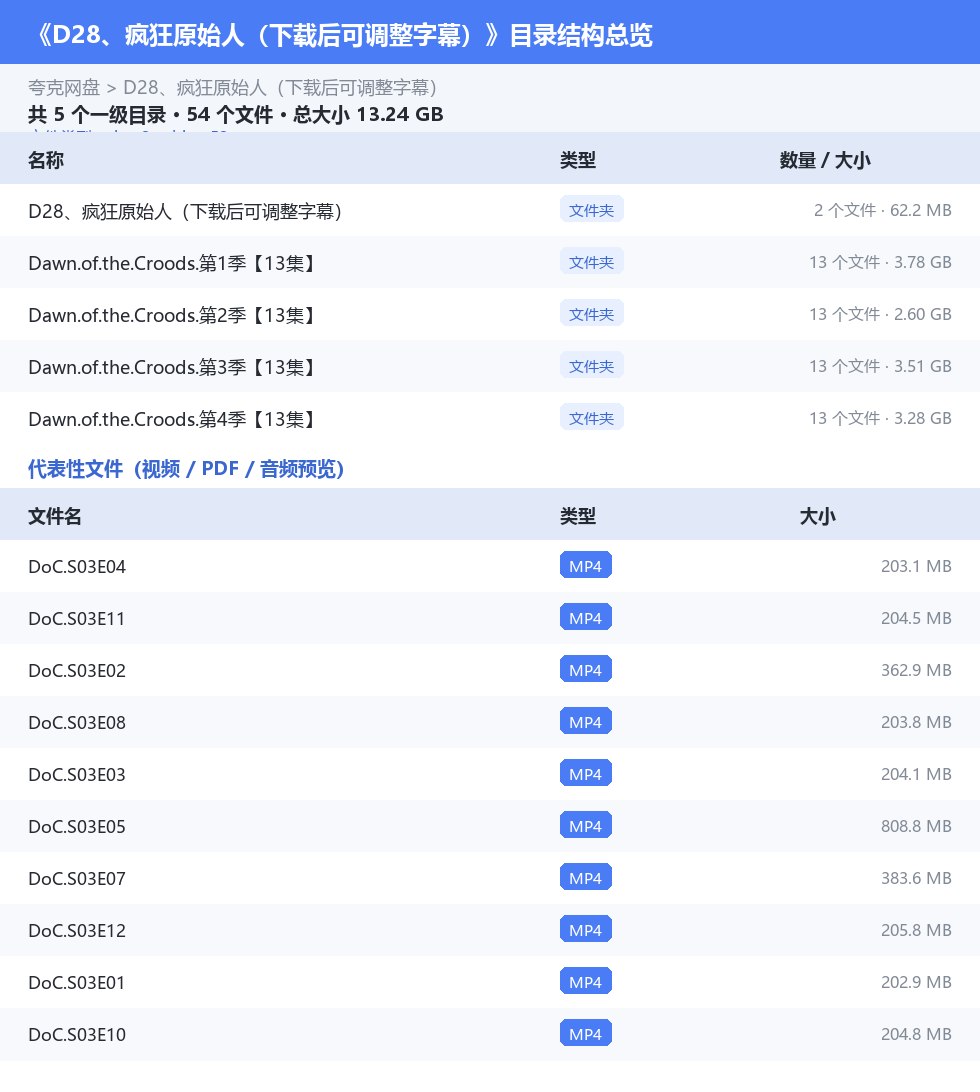
Task: Select size value 203.1 MB
Action: (916, 566)
